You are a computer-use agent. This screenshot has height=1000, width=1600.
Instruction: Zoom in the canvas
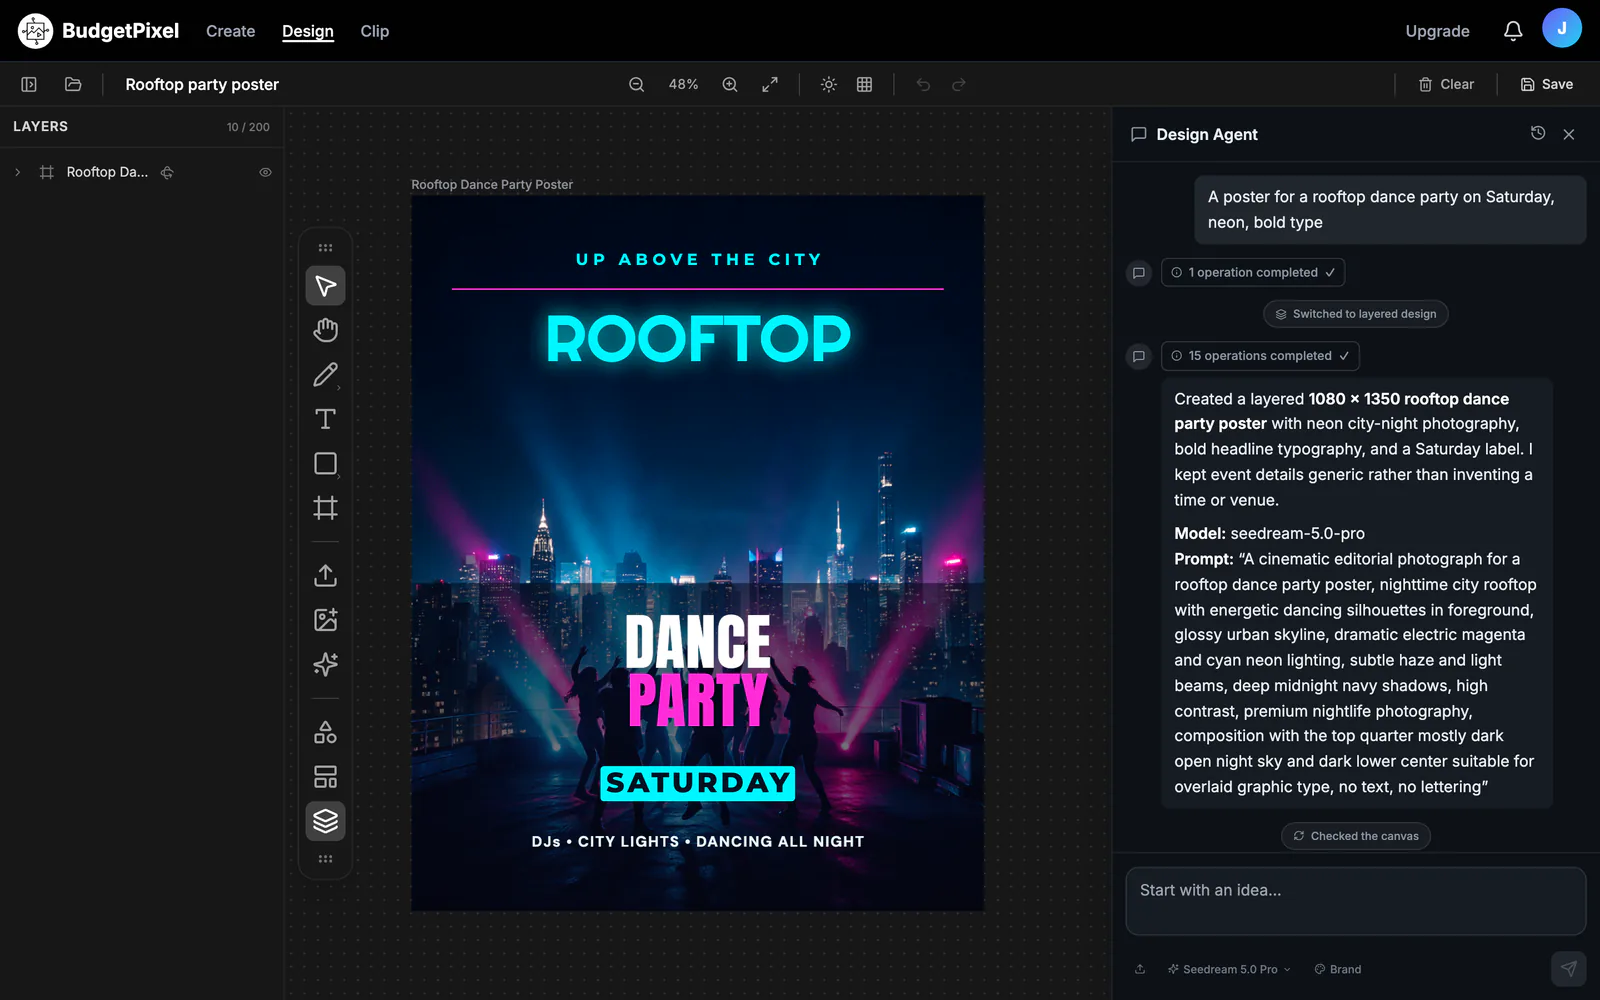pyautogui.click(x=730, y=85)
